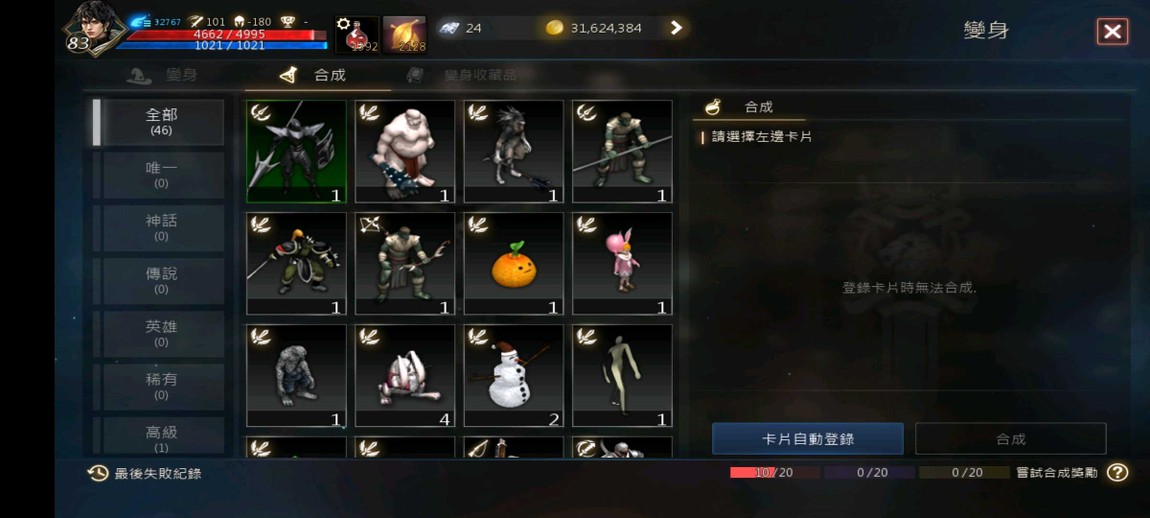The width and height of the screenshot is (1150, 518).
Task: Select the orange pumpkin transformation card
Action: pos(513,263)
